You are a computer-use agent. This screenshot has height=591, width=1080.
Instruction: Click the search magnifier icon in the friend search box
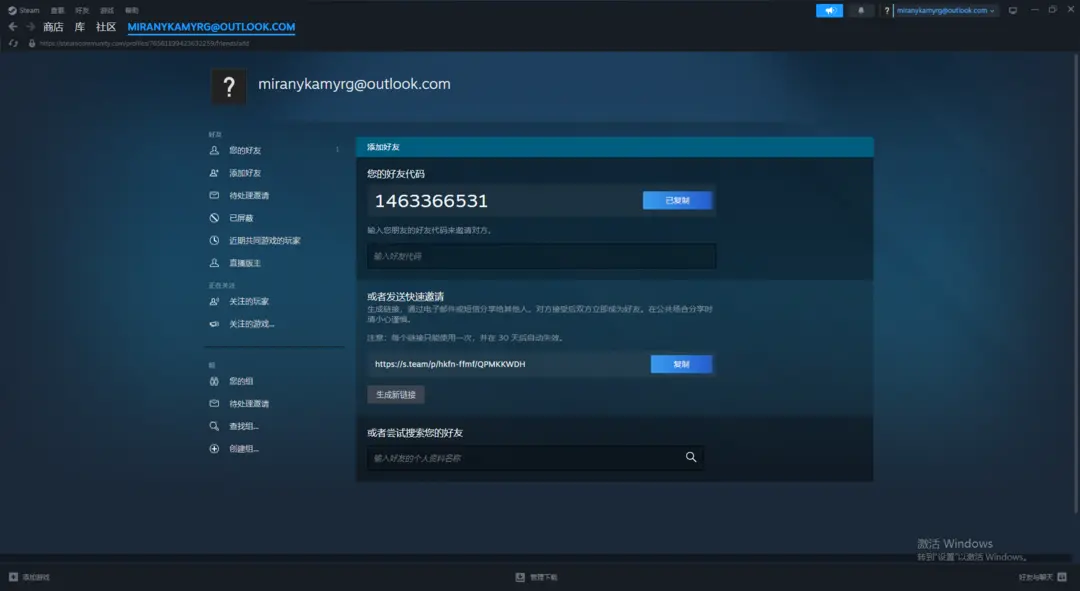(691, 457)
